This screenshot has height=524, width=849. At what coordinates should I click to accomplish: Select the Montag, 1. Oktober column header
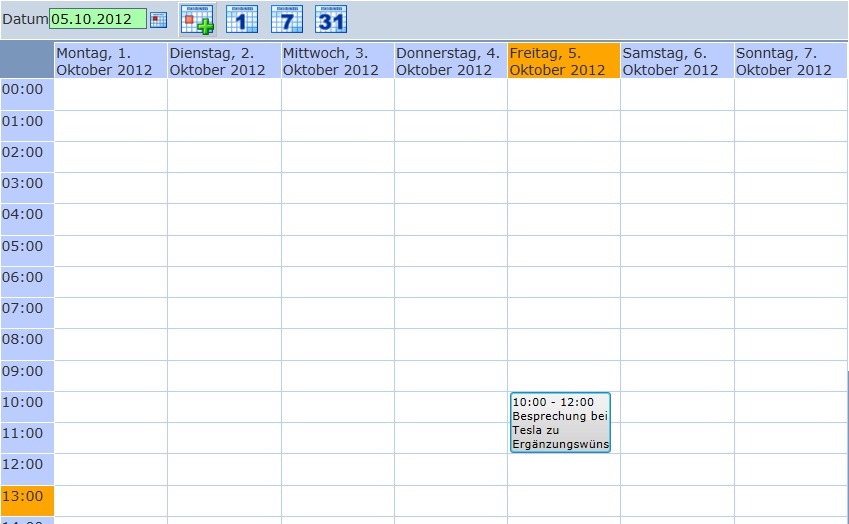110,61
